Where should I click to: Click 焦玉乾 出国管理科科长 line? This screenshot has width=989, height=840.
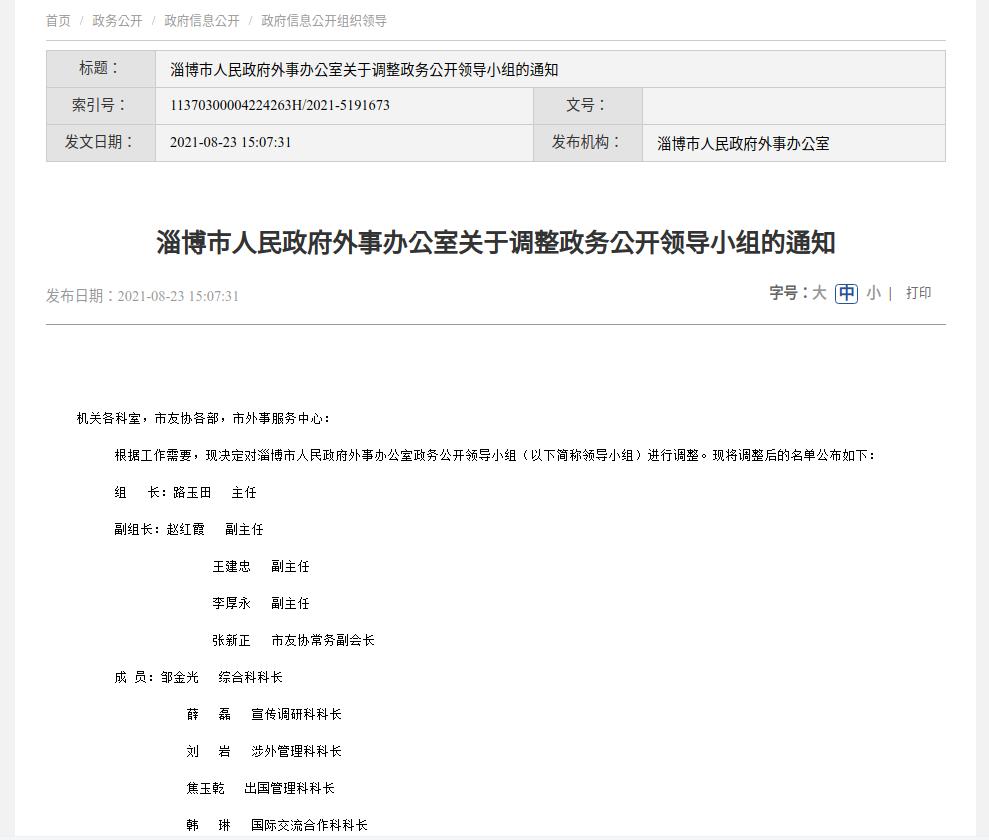[x=260, y=788]
